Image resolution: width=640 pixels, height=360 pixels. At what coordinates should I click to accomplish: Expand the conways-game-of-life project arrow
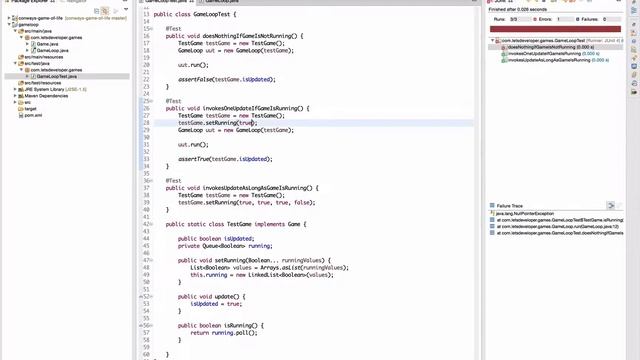[x=9, y=18]
